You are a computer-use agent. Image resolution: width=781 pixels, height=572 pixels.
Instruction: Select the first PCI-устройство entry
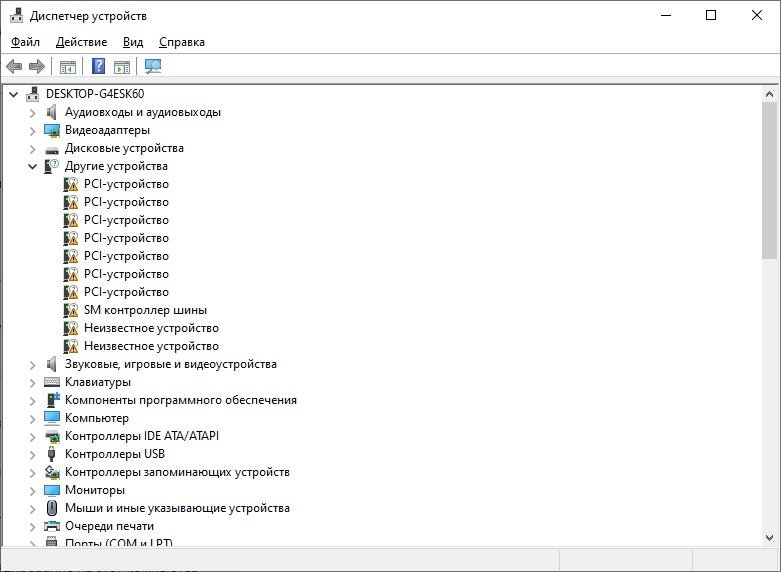[127, 184]
